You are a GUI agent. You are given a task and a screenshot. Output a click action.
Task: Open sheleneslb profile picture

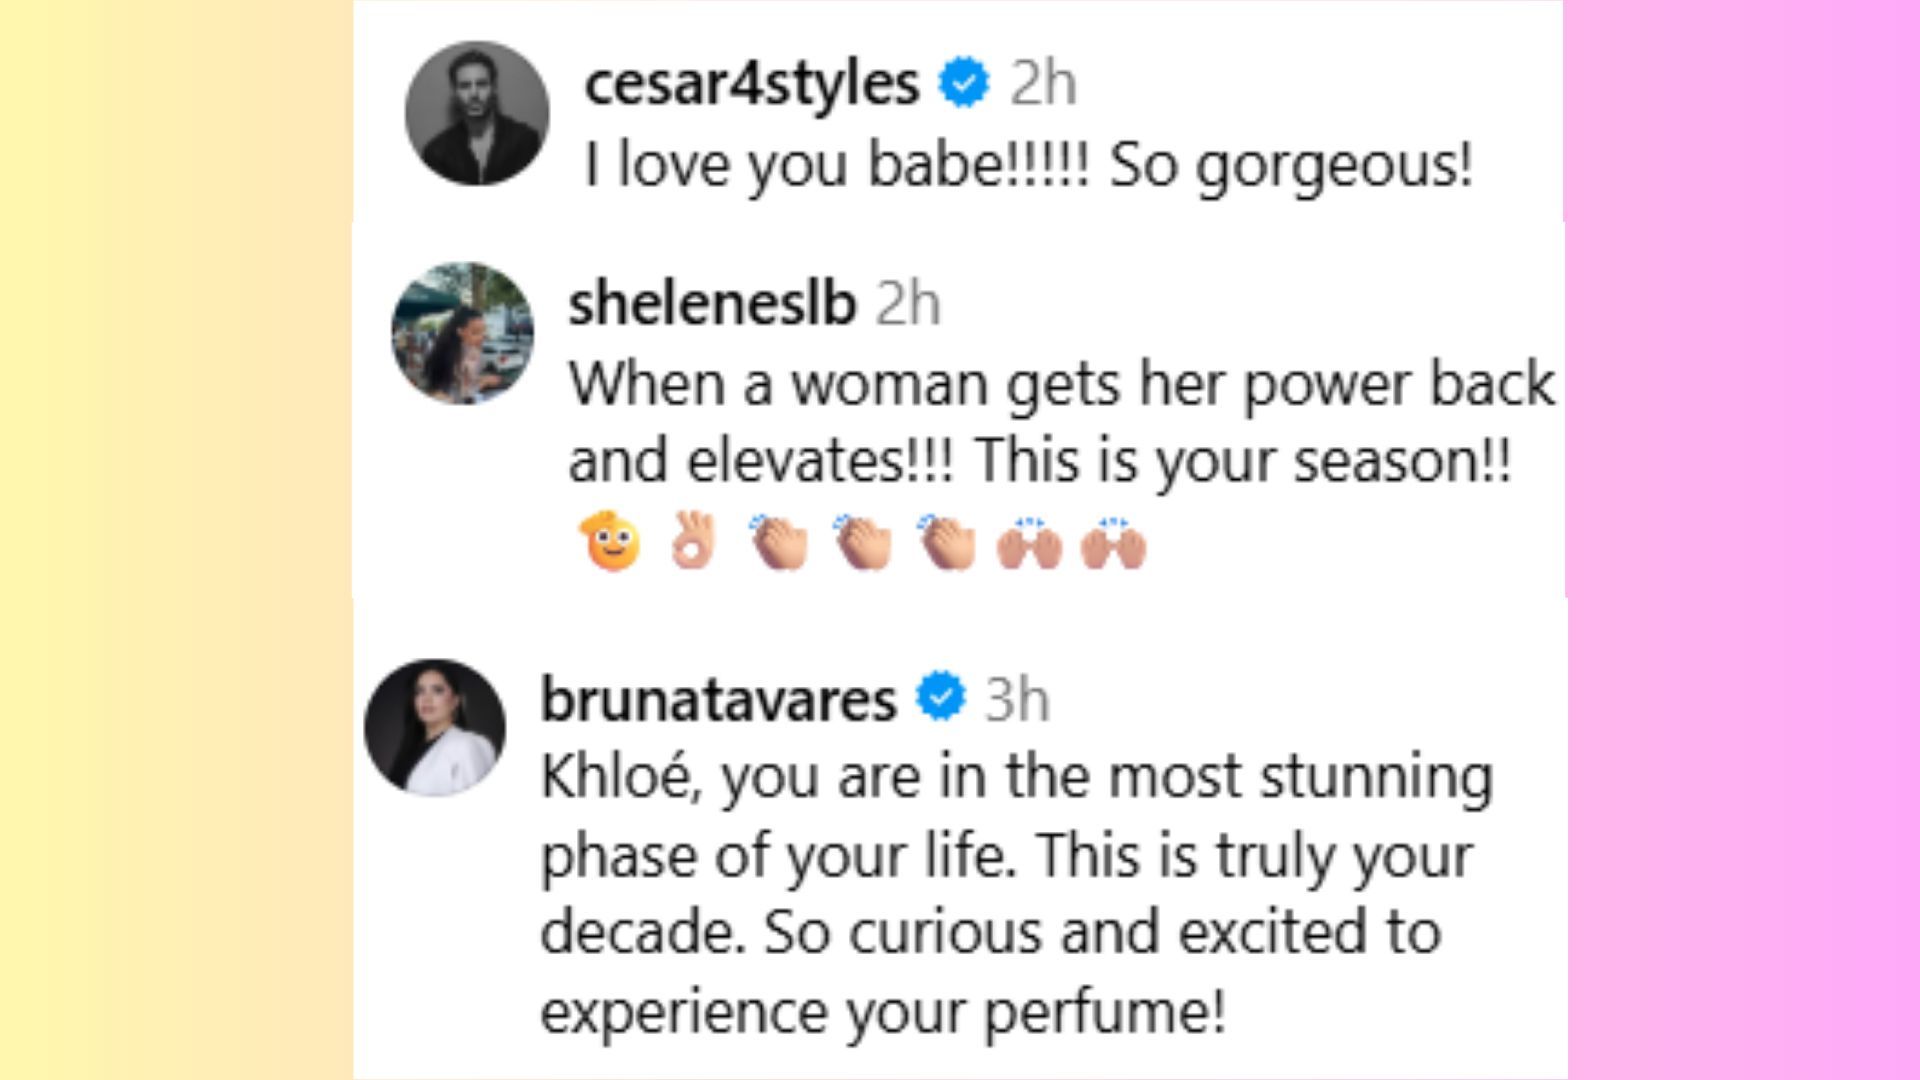pos(462,333)
